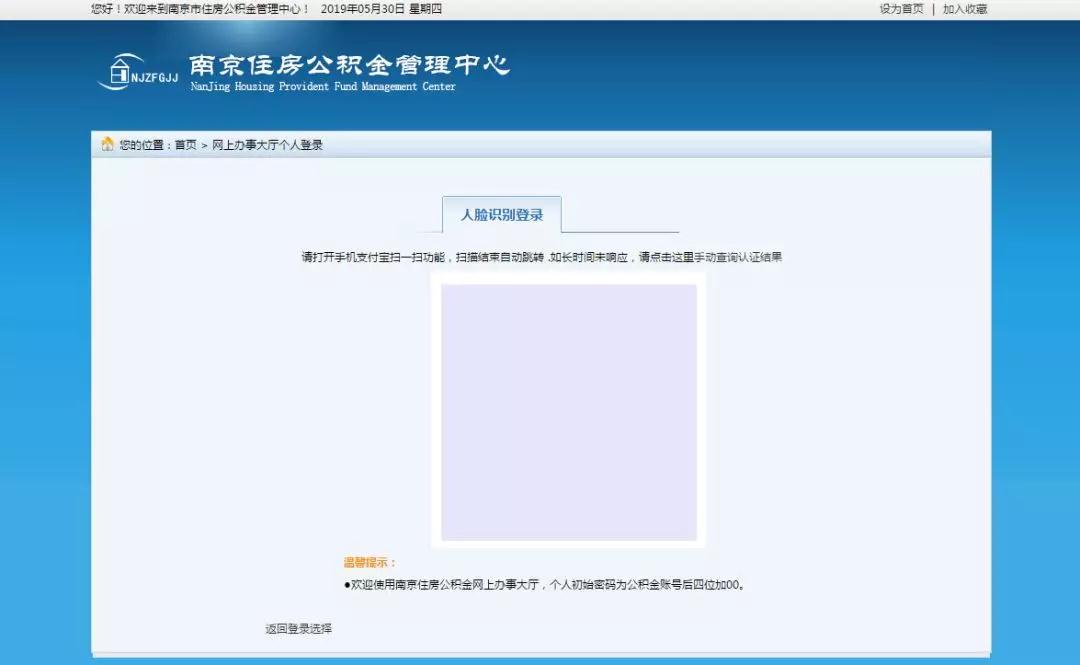
Task: Go to 首页 in the breadcrumb
Action: (185, 145)
